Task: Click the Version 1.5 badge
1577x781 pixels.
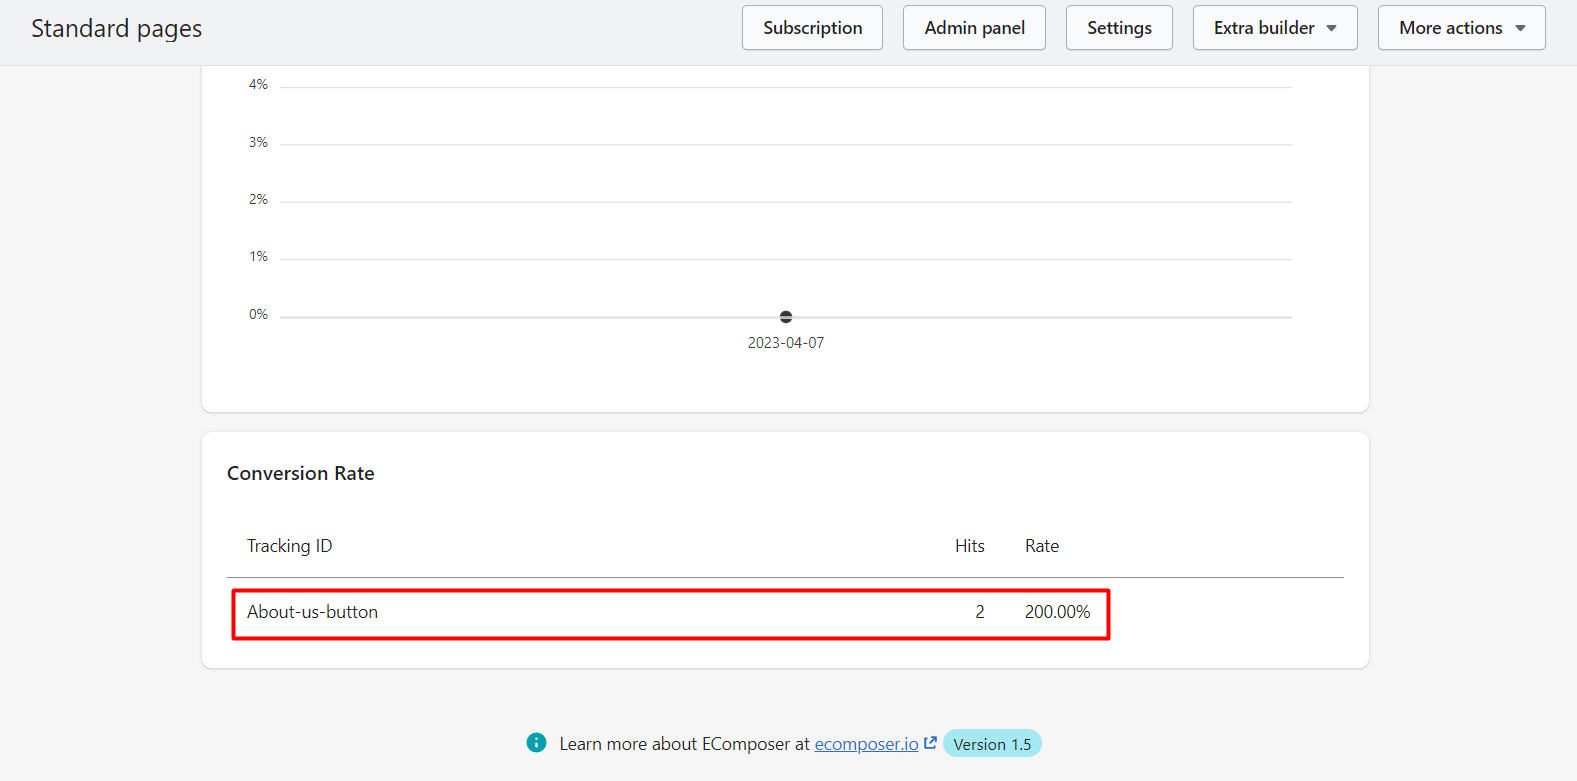Action: 992,744
